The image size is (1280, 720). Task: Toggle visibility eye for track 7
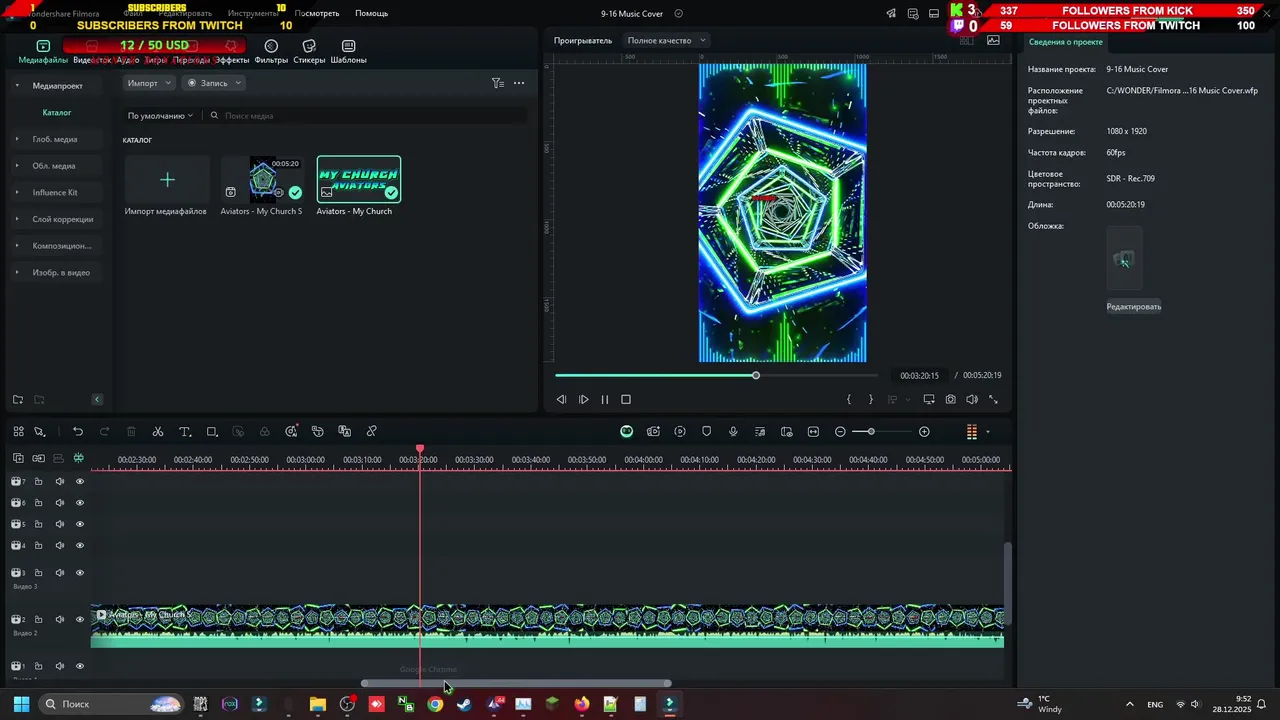(80, 481)
